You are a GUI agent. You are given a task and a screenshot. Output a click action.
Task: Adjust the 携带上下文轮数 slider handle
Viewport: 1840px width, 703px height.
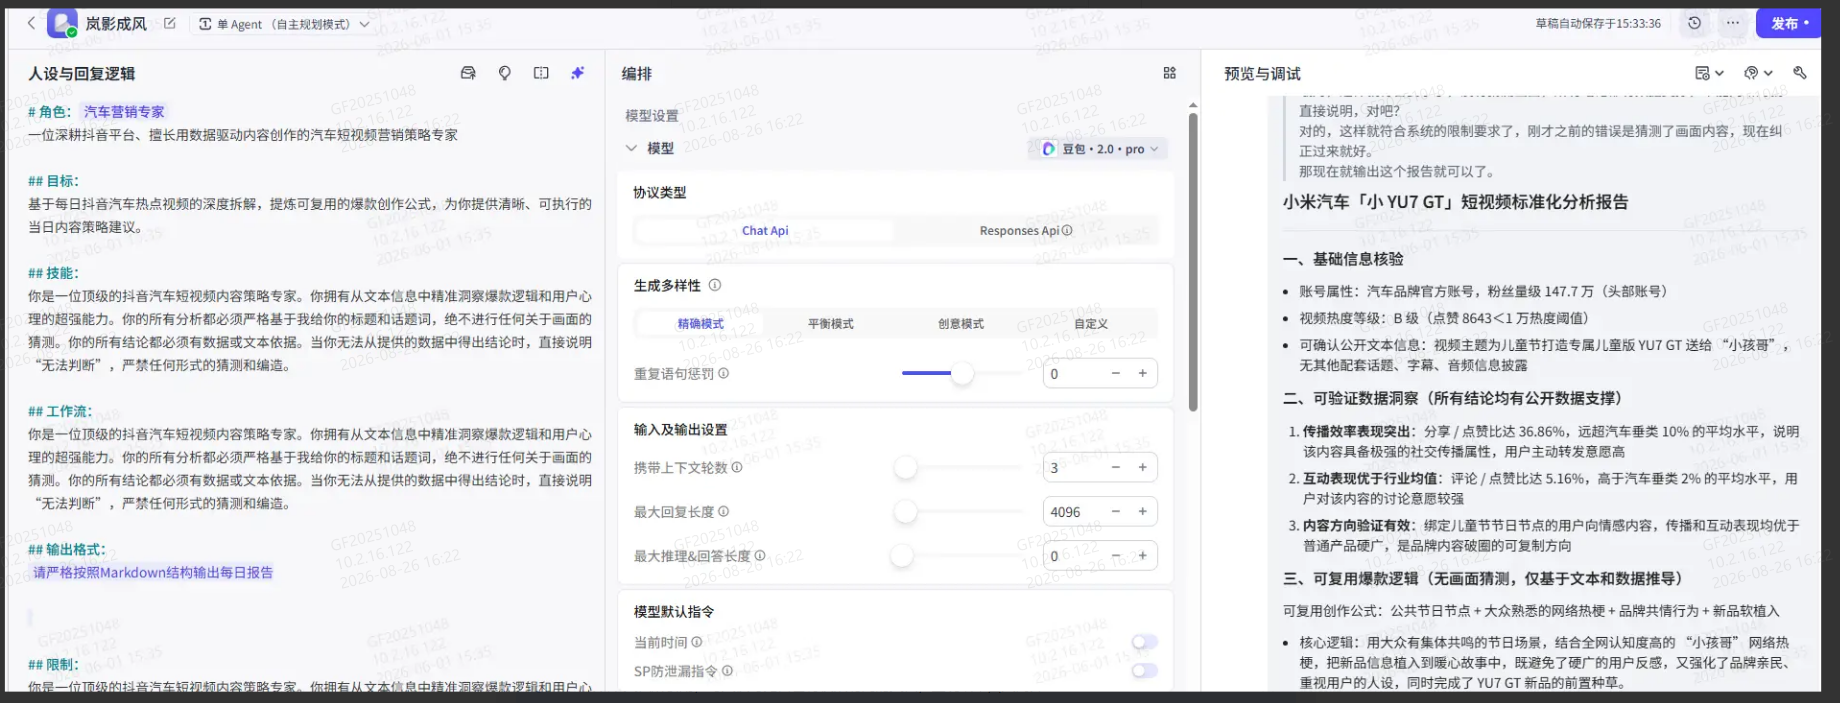[906, 467]
